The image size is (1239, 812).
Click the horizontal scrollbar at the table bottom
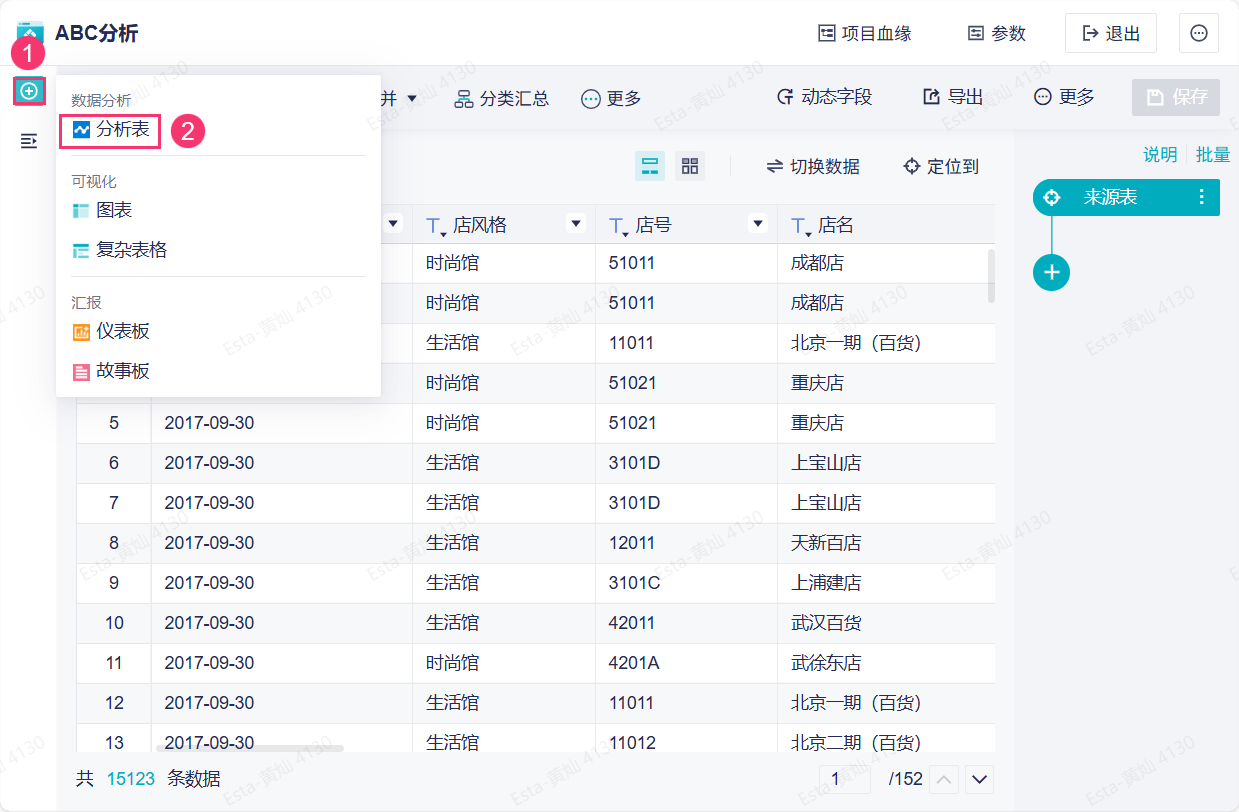click(x=250, y=748)
